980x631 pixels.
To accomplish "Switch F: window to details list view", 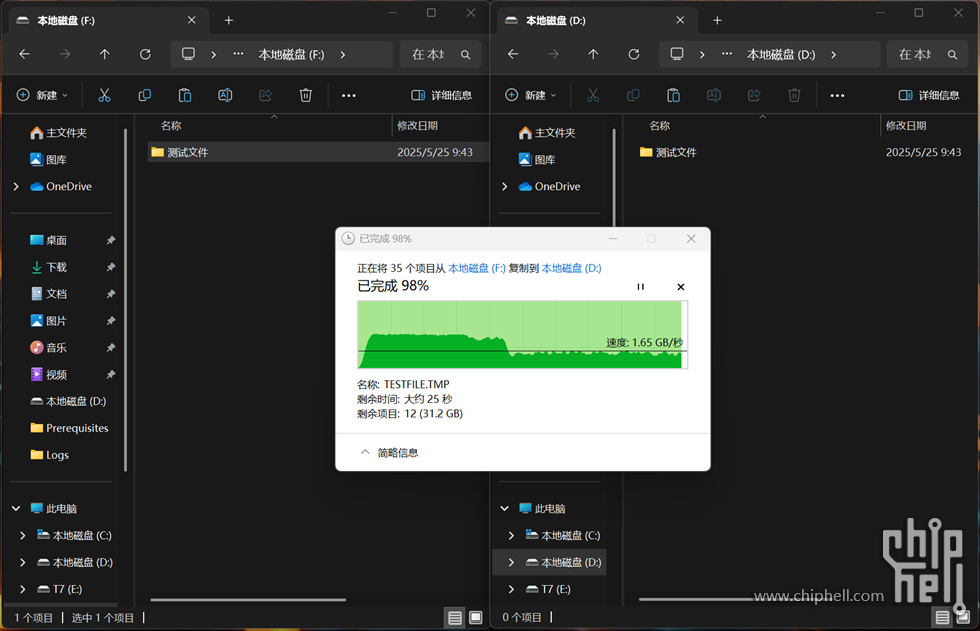I will coord(455,618).
